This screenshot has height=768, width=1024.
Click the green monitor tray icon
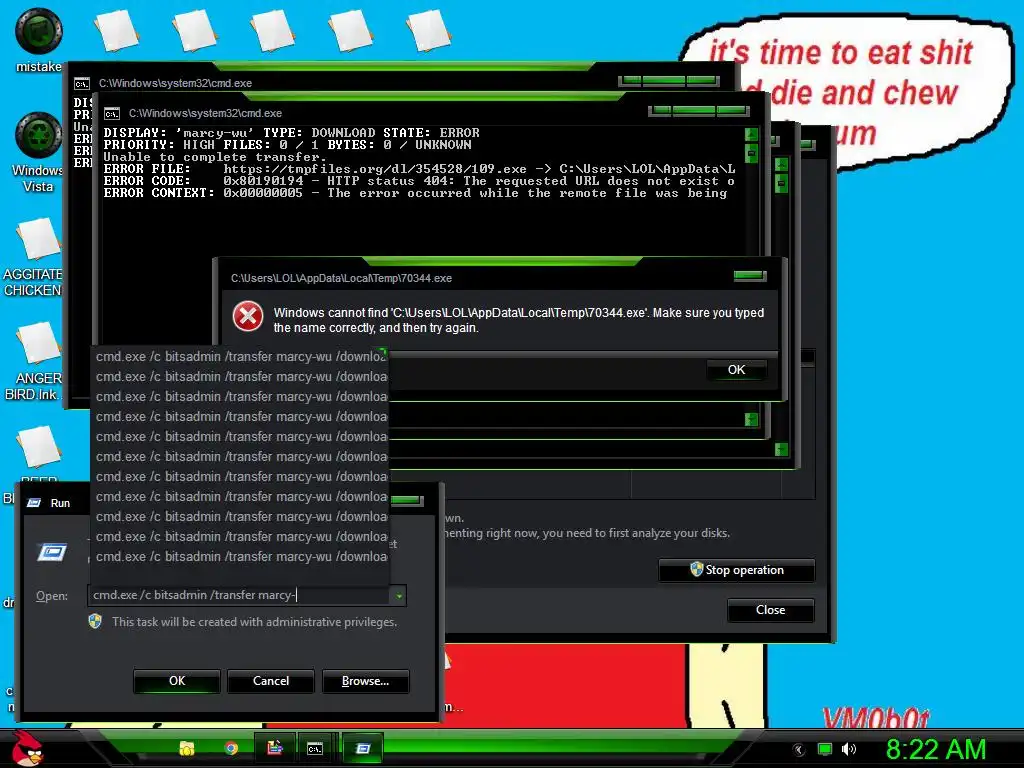coord(825,750)
